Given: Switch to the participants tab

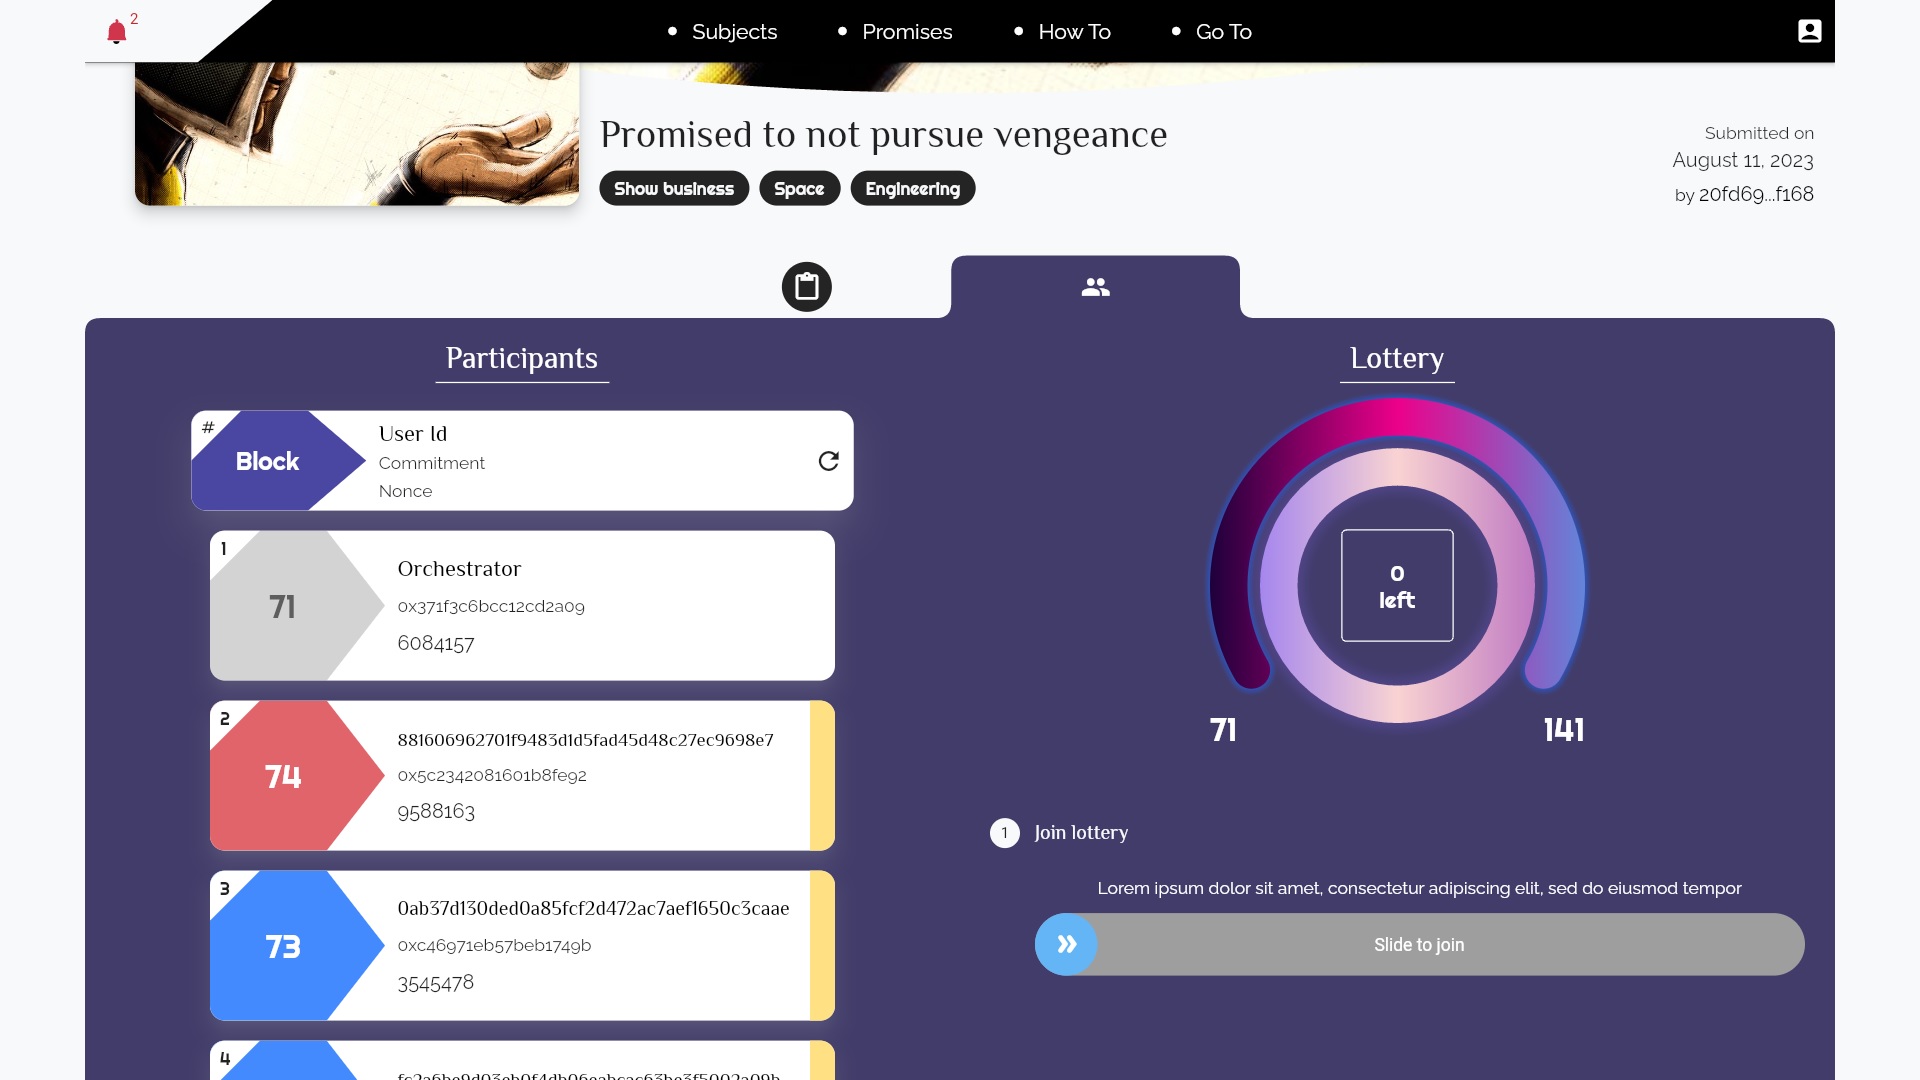Looking at the screenshot, I should click(1096, 286).
